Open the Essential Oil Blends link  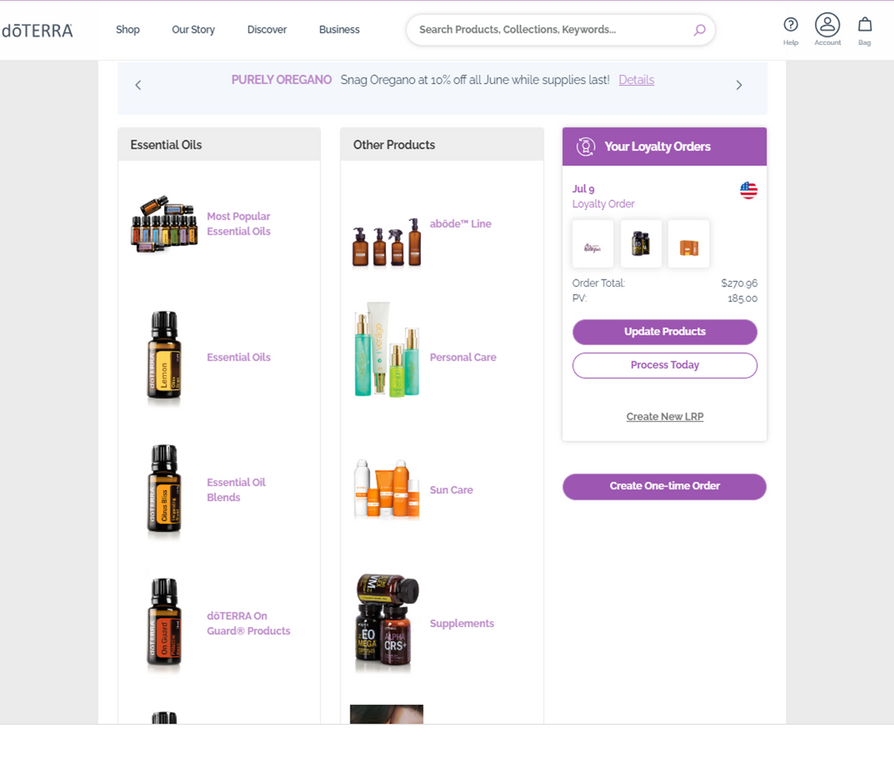(x=236, y=490)
